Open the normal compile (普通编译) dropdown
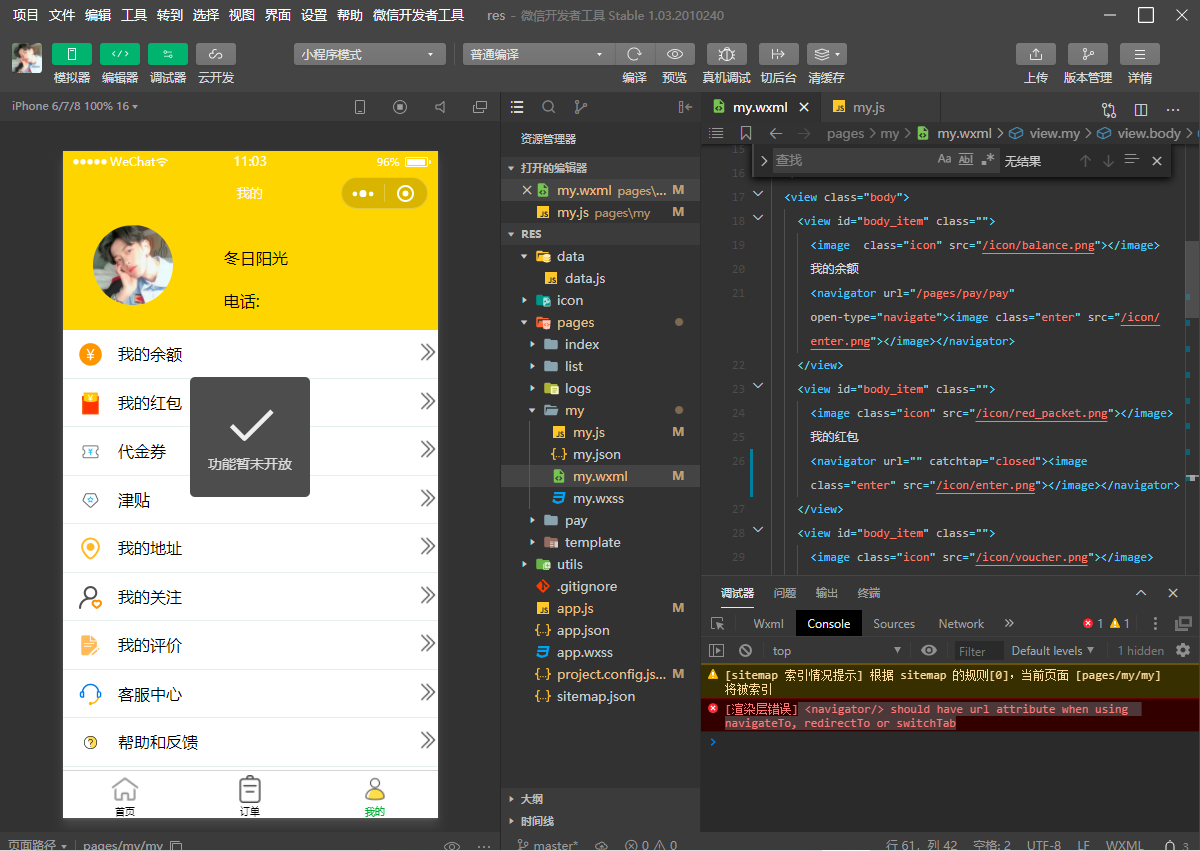 (x=538, y=54)
